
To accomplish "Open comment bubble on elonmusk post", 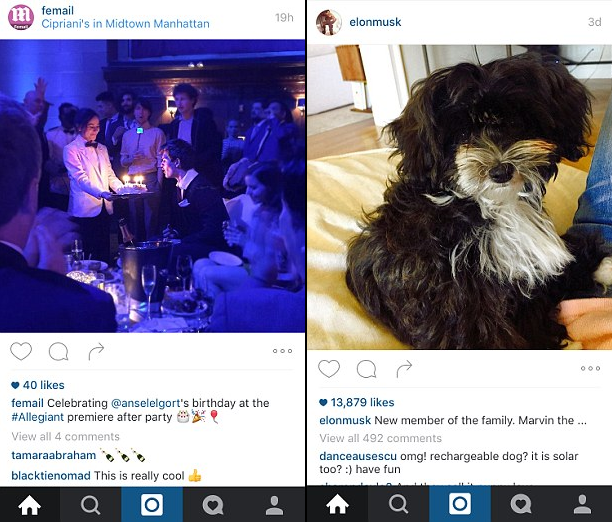I will 366,369.
